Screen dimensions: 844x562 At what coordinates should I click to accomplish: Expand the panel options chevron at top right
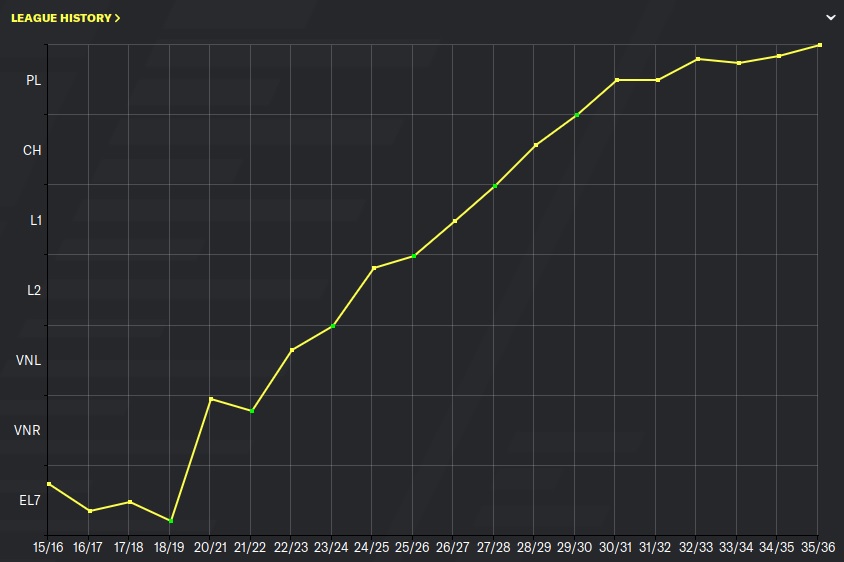[x=829, y=18]
